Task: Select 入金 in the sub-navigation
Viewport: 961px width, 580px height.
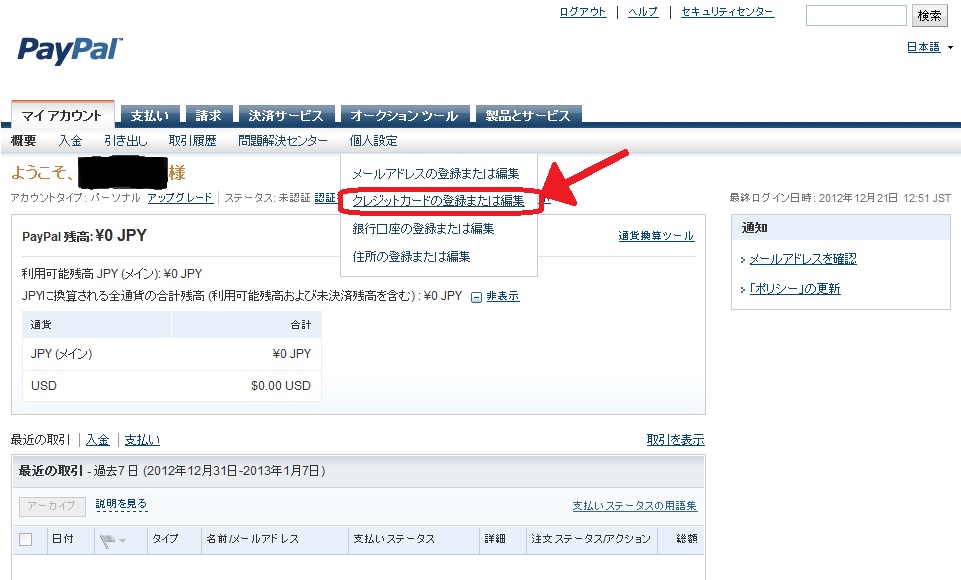Action: [70, 141]
